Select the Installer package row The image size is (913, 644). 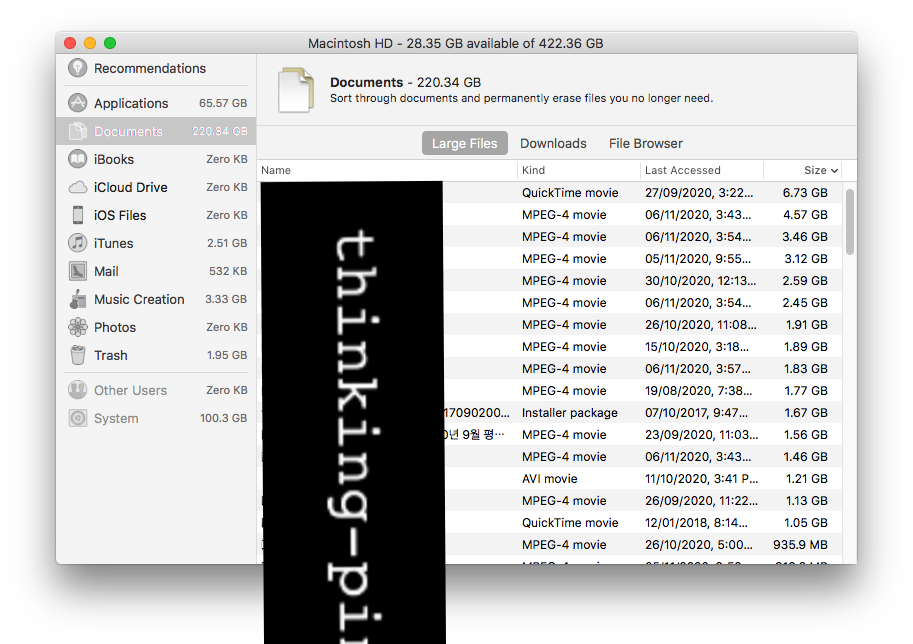[x=550, y=413]
